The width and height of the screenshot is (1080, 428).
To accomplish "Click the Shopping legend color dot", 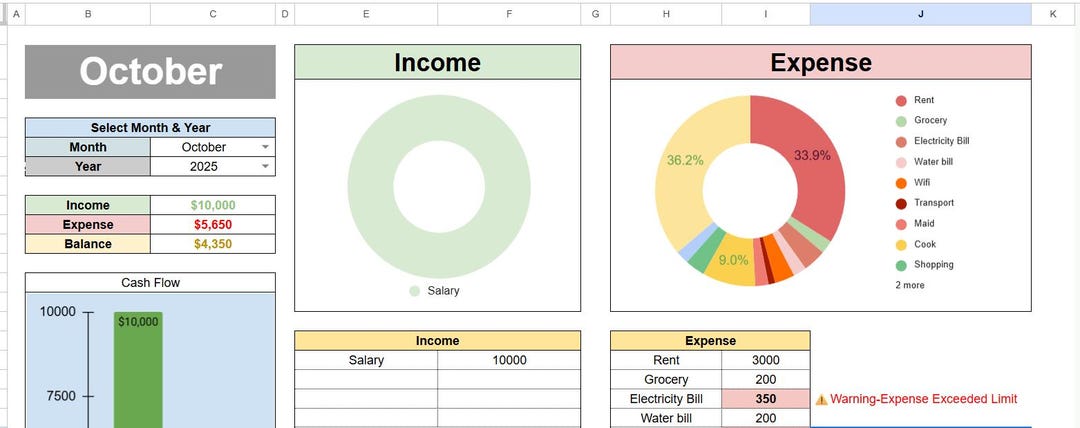I will [901, 265].
